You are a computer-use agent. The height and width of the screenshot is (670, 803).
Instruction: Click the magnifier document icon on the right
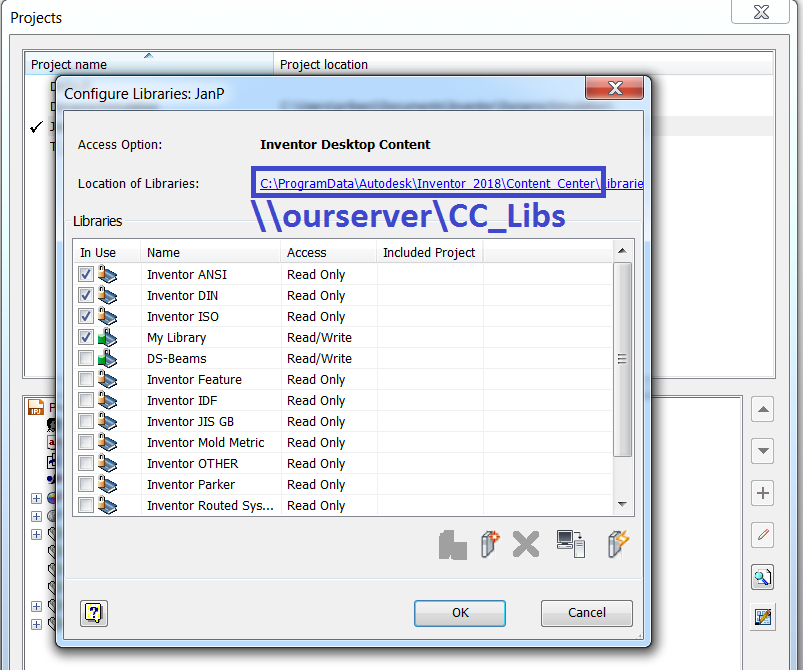coord(763,577)
